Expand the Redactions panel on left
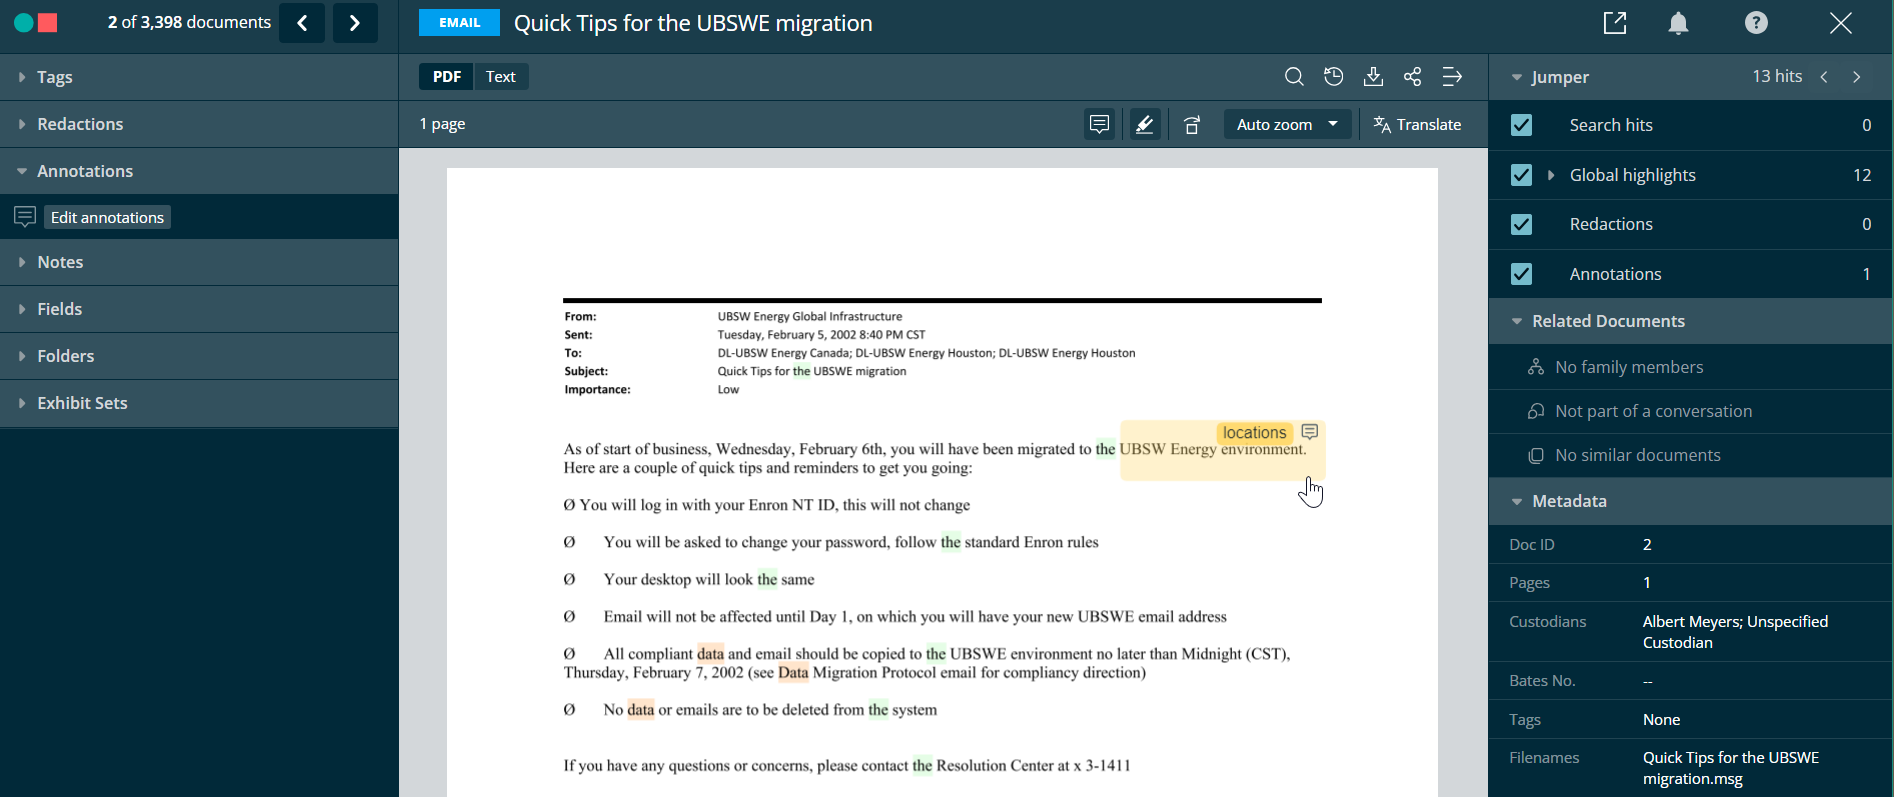Viewport: 1894px width, 797px height. [x=199, y=124]
